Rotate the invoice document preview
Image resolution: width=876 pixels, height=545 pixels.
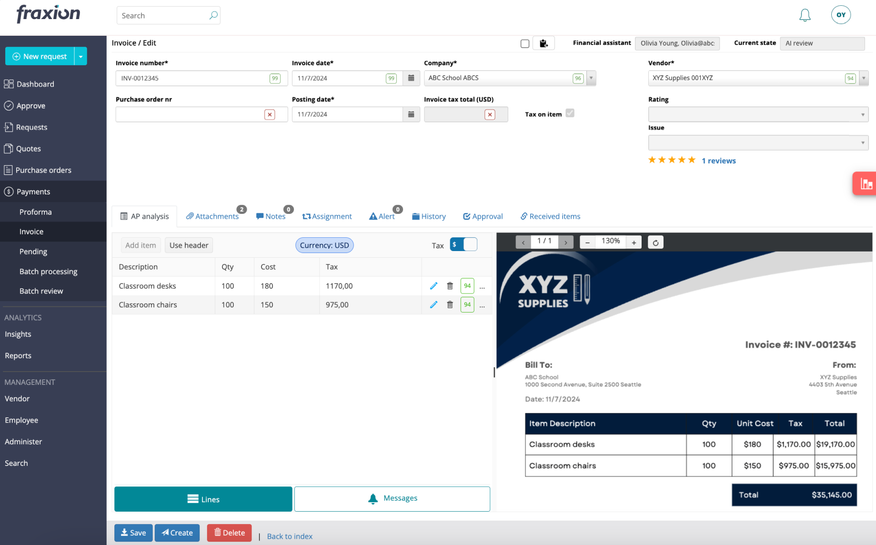(655, 242)
